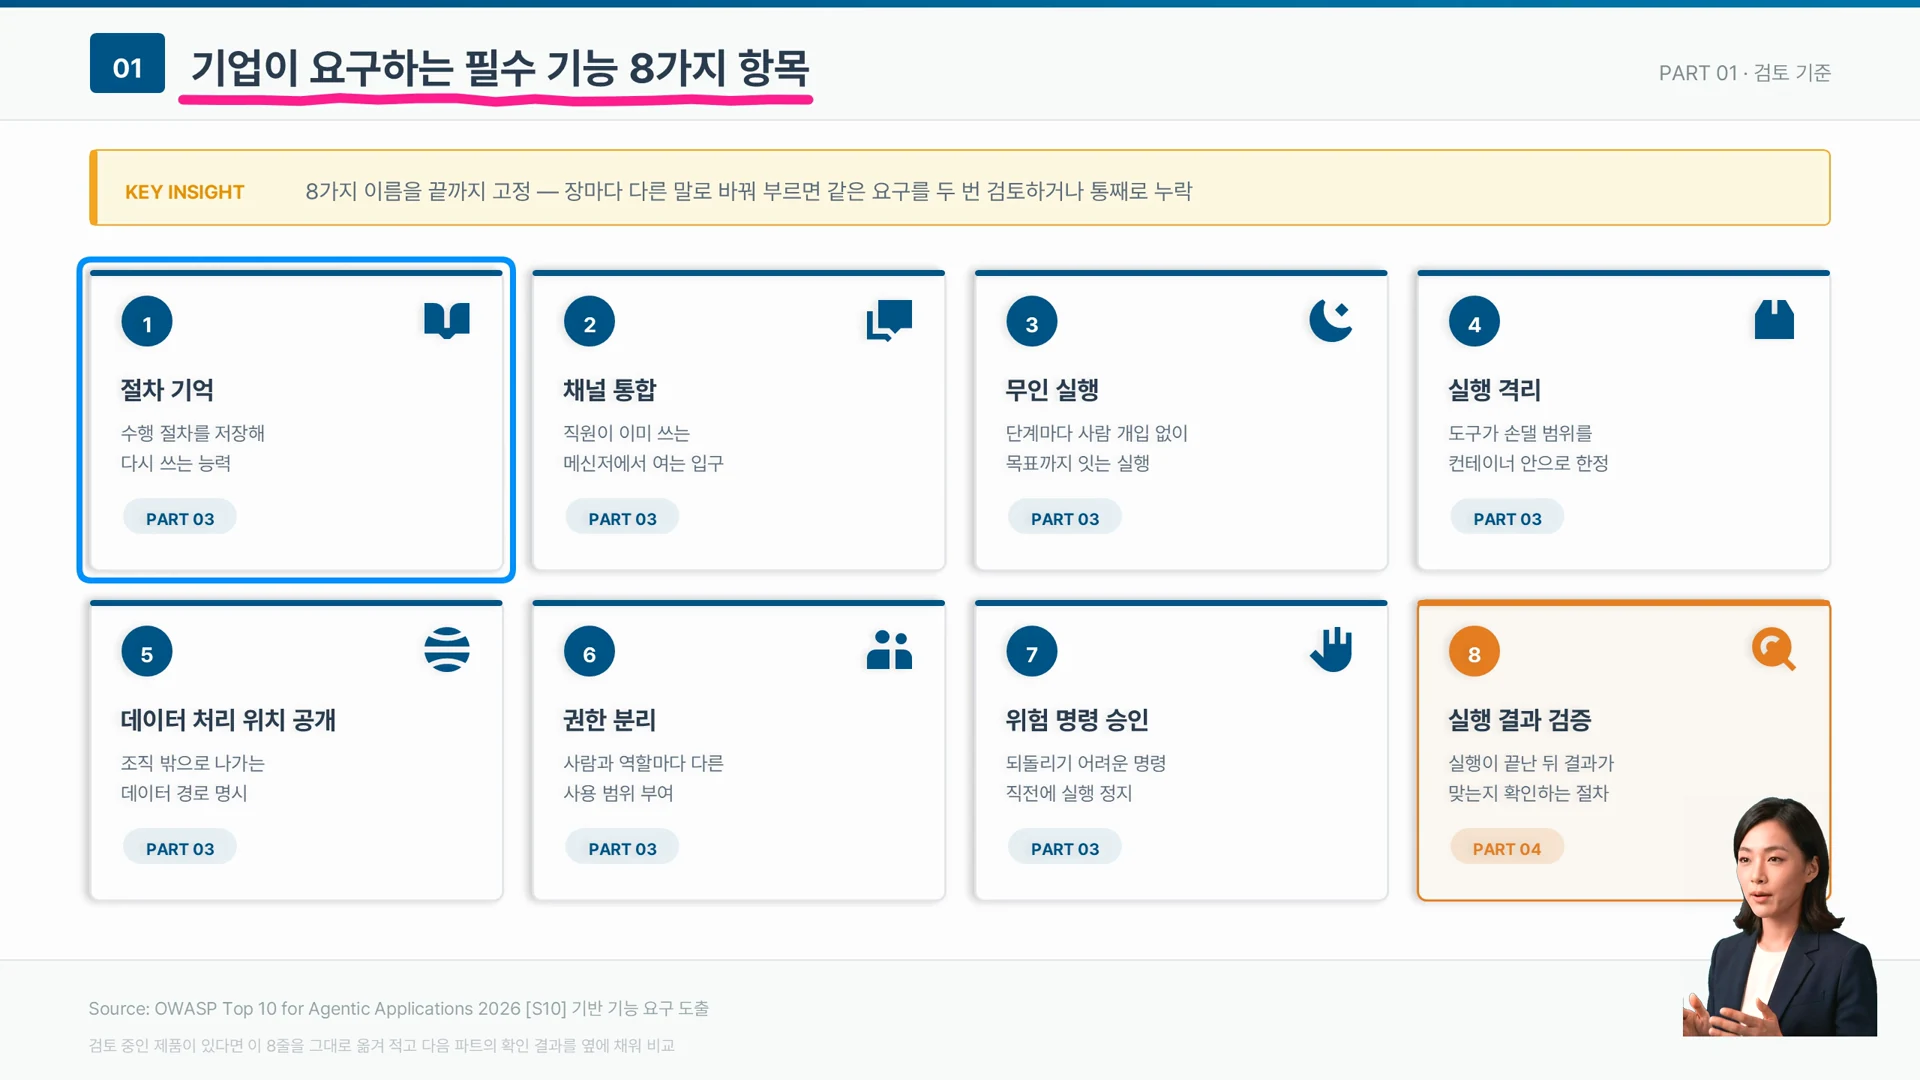
Task: Click the number 1 circle badge
Action: (147, 322)
